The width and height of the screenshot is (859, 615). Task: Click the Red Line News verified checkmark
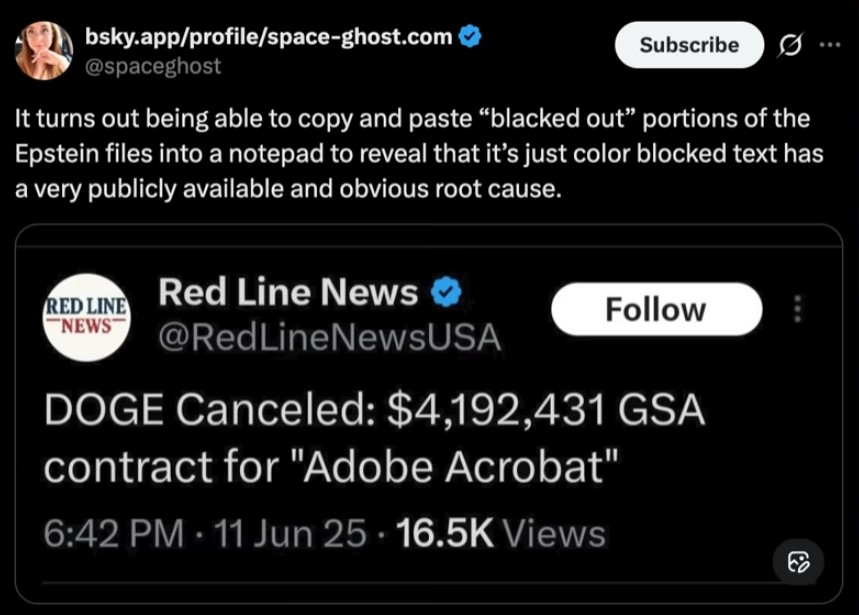tap(445, 292)
